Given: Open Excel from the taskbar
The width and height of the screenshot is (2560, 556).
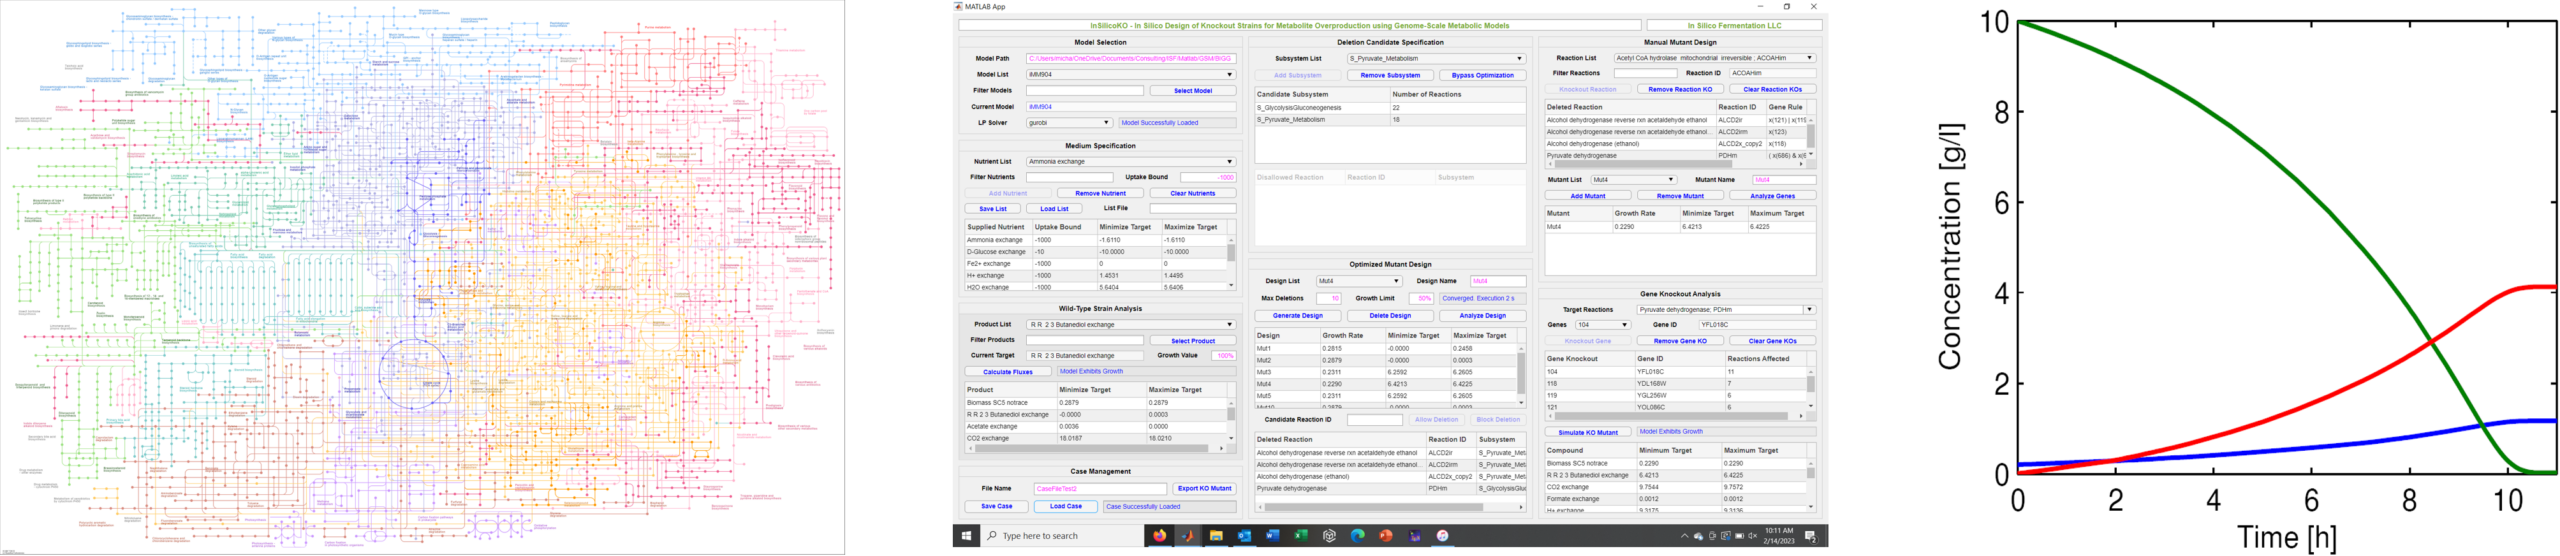Looking at the screenshot, I should coord(1300,536).
